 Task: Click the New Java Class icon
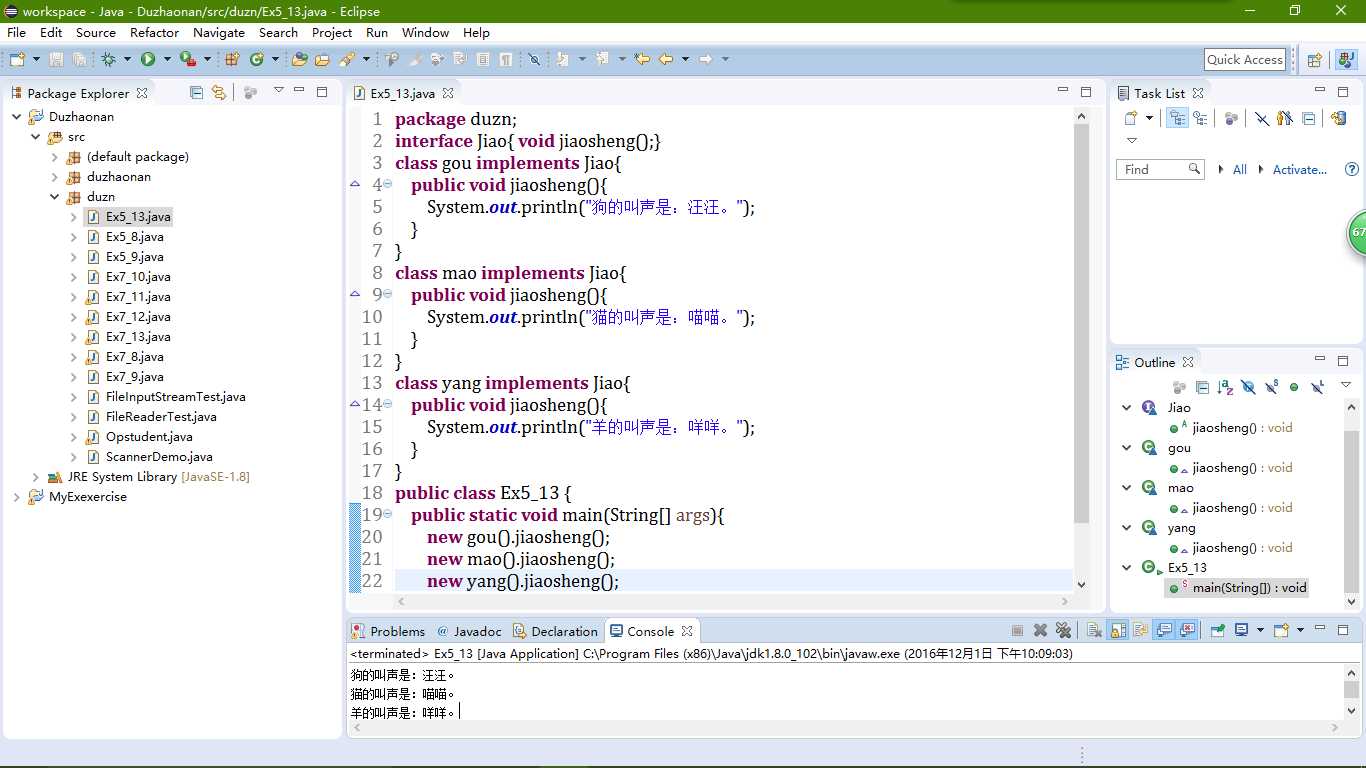pos(256,60)
